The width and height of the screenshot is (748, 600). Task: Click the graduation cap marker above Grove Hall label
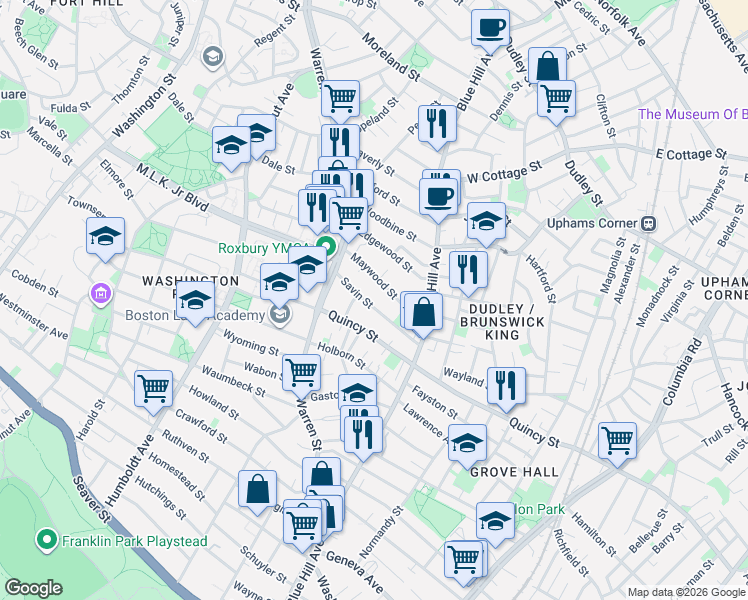468,444
